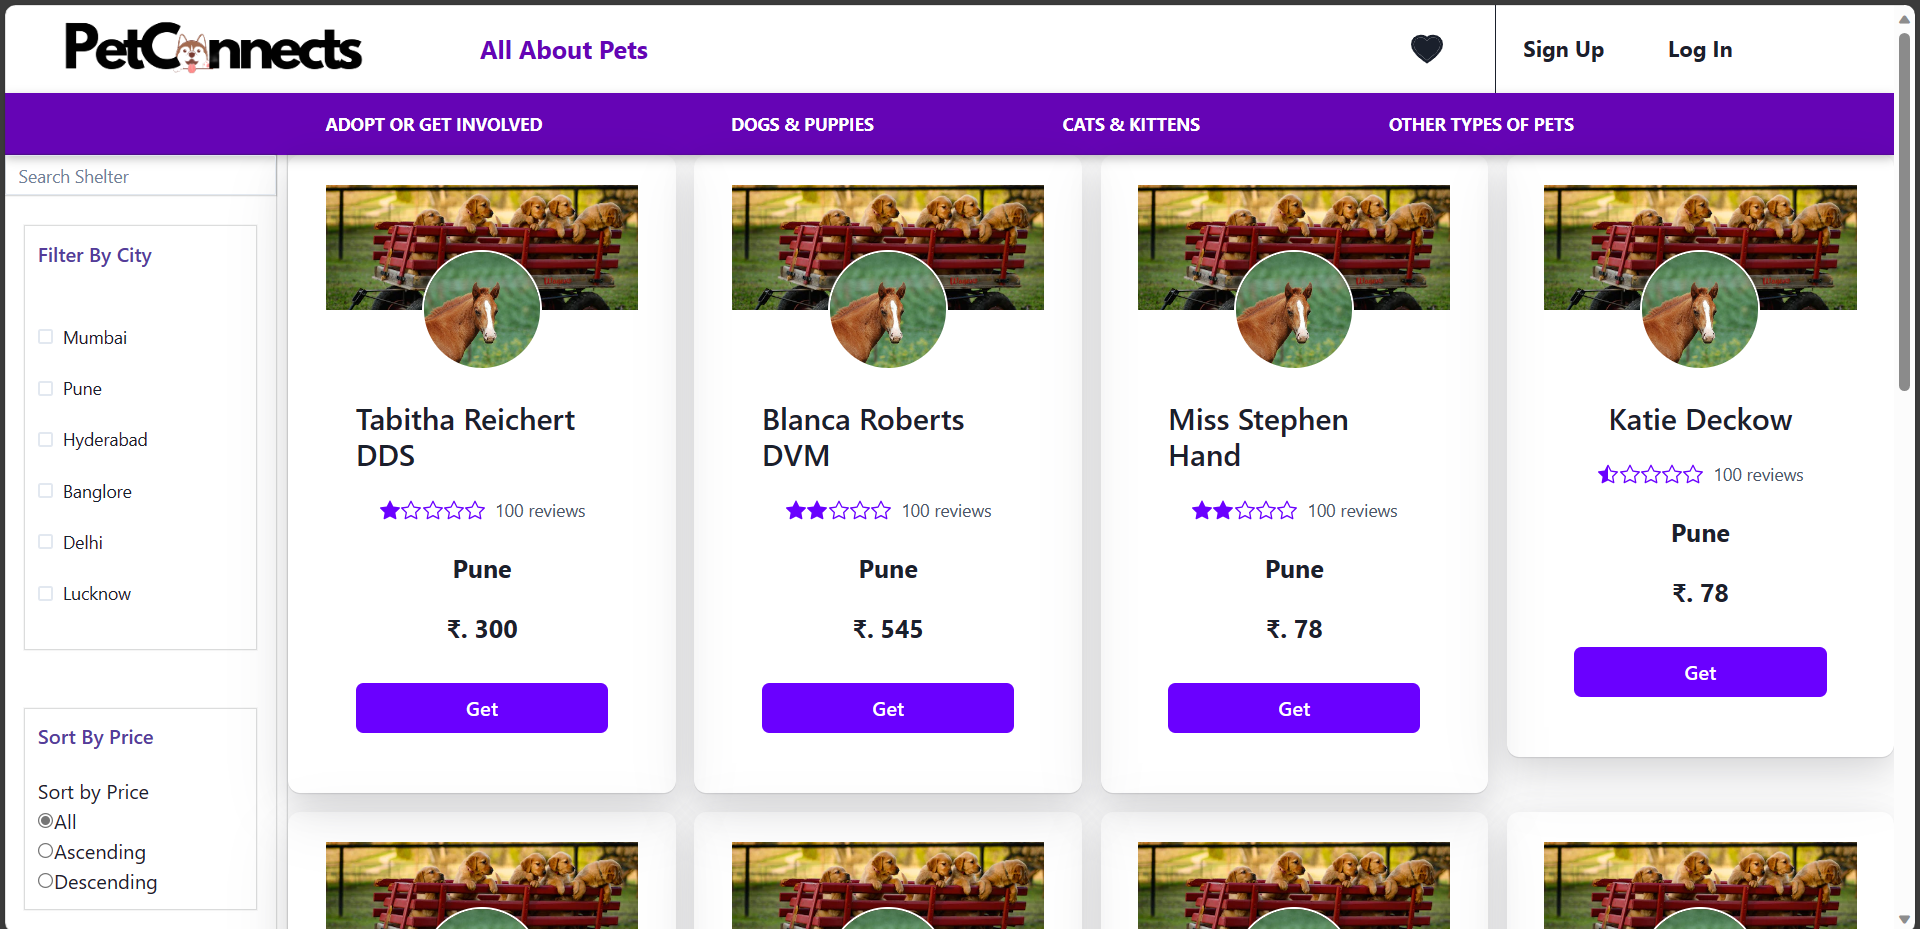Click Katie Deckow's star rating
The image size is (1920, 929).
1649,474
